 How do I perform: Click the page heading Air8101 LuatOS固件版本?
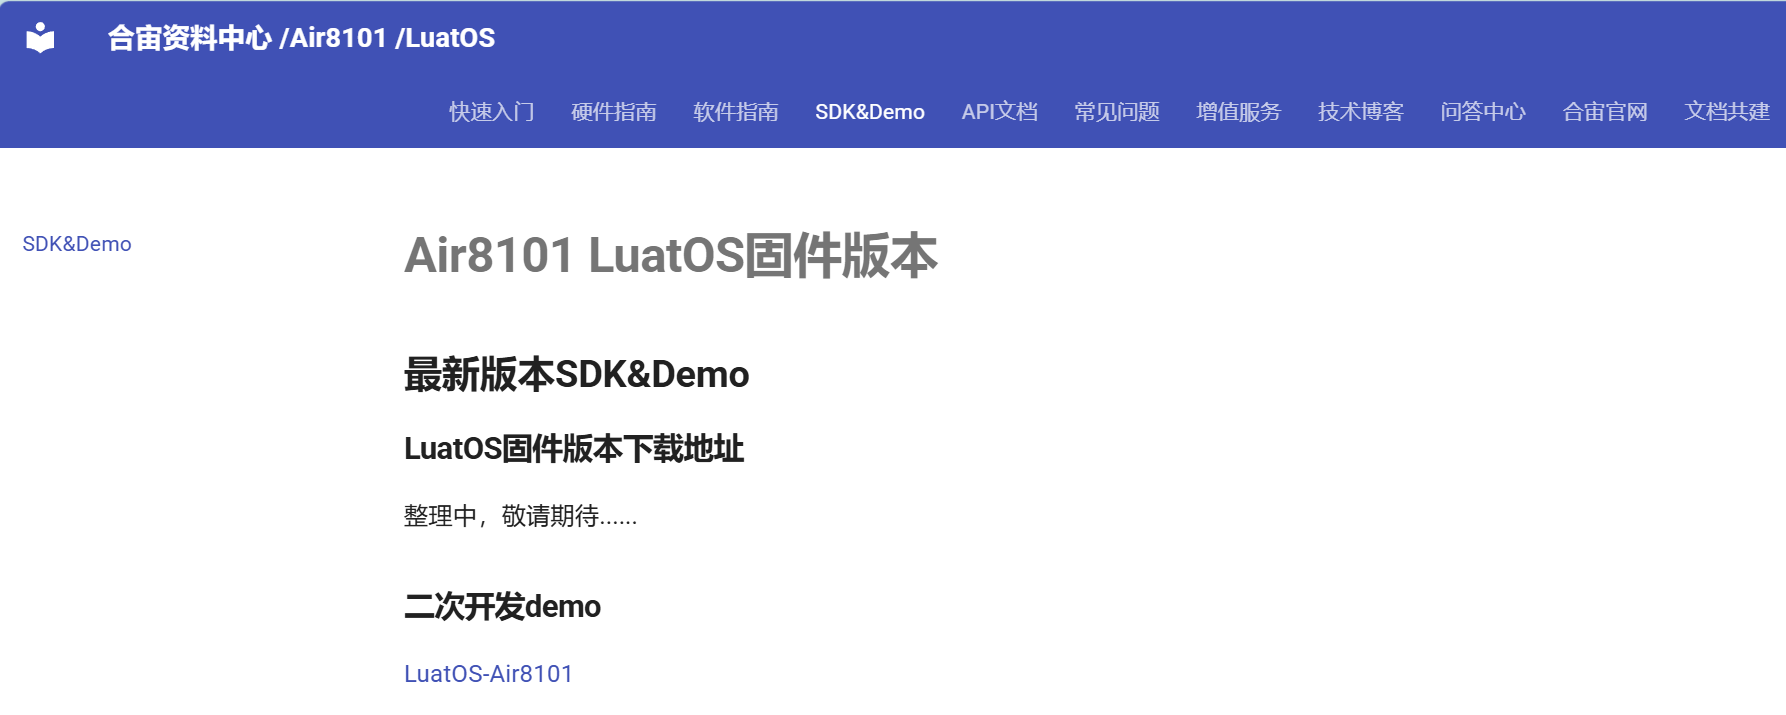pyautogui.click(x=671, y=255)
